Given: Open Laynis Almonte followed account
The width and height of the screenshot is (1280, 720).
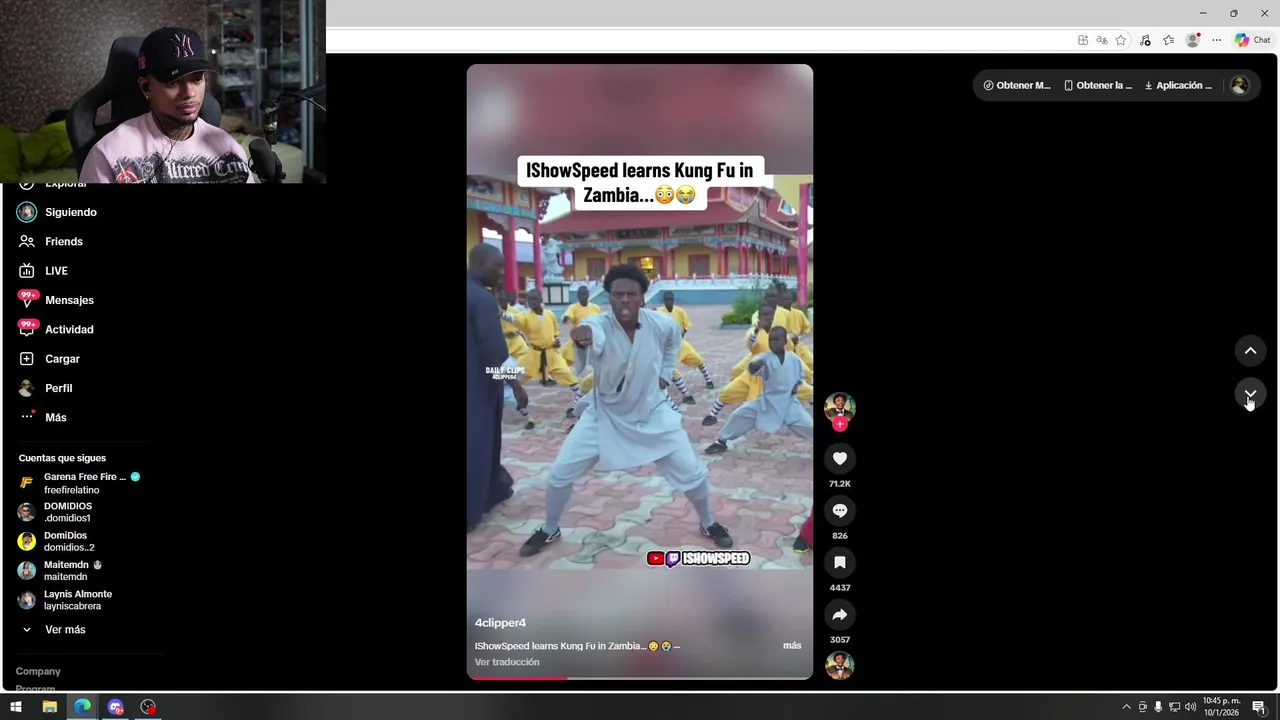Looking at the screenshot, I should click(66, 600).
